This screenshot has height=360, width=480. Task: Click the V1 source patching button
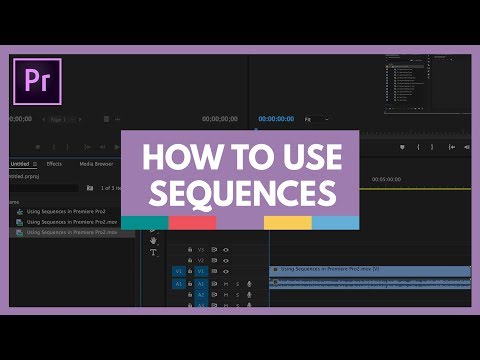point(179,271)
